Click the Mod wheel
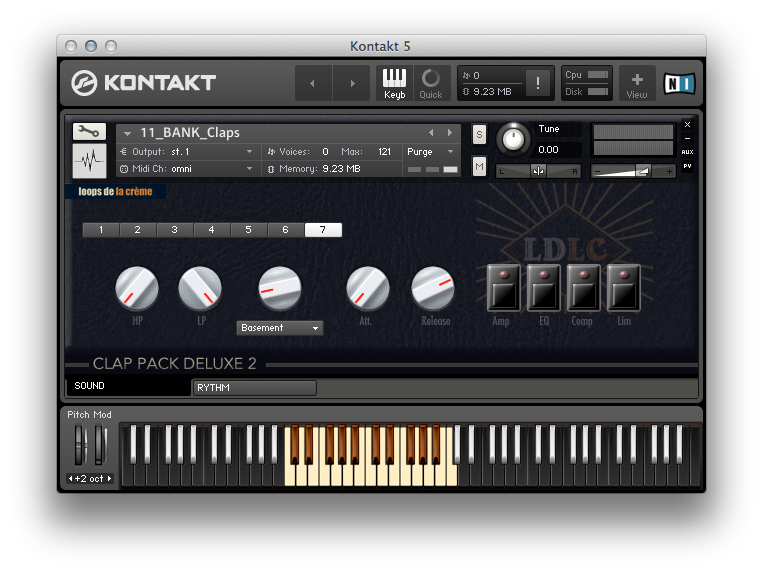This screenshot has width=763, height=572. pyautogui.click(x=100, y=445)
